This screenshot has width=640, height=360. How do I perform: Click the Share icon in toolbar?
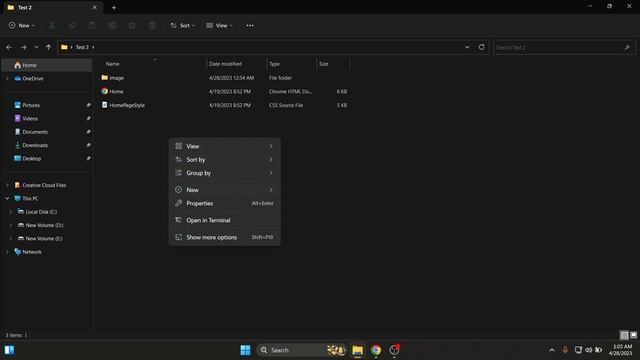coord(132,25)
